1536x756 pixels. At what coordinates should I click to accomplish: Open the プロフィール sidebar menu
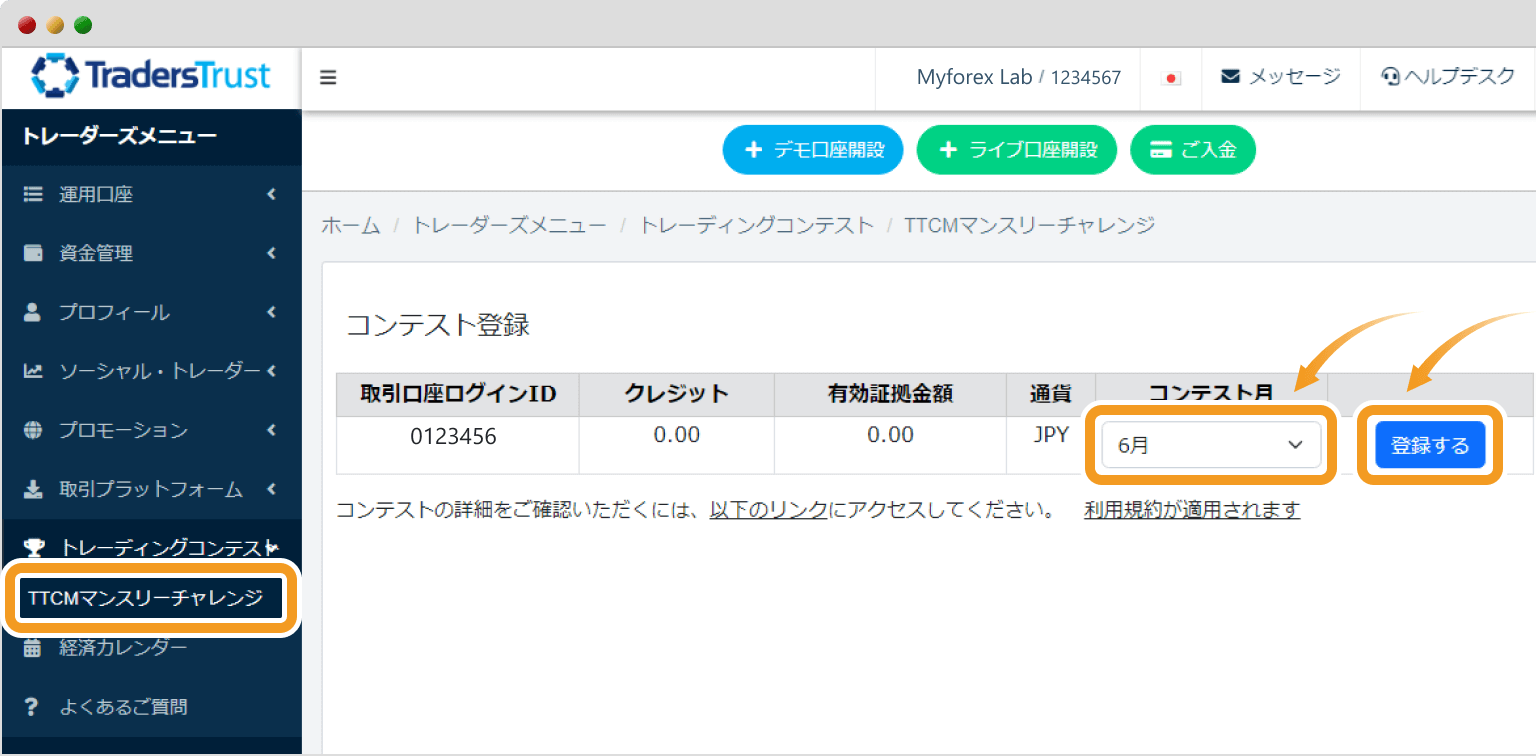tap(151, 312)
